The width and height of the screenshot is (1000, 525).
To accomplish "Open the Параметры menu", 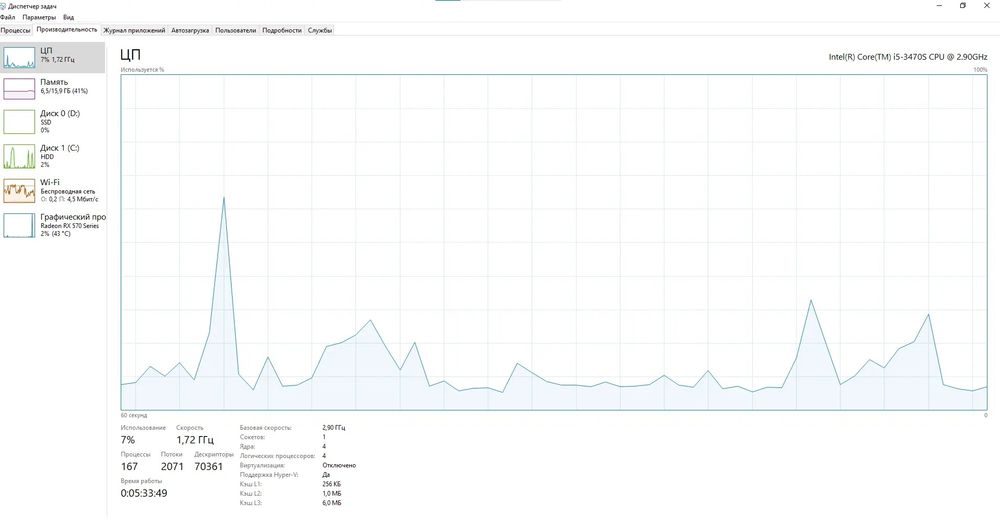I will 39,17.
